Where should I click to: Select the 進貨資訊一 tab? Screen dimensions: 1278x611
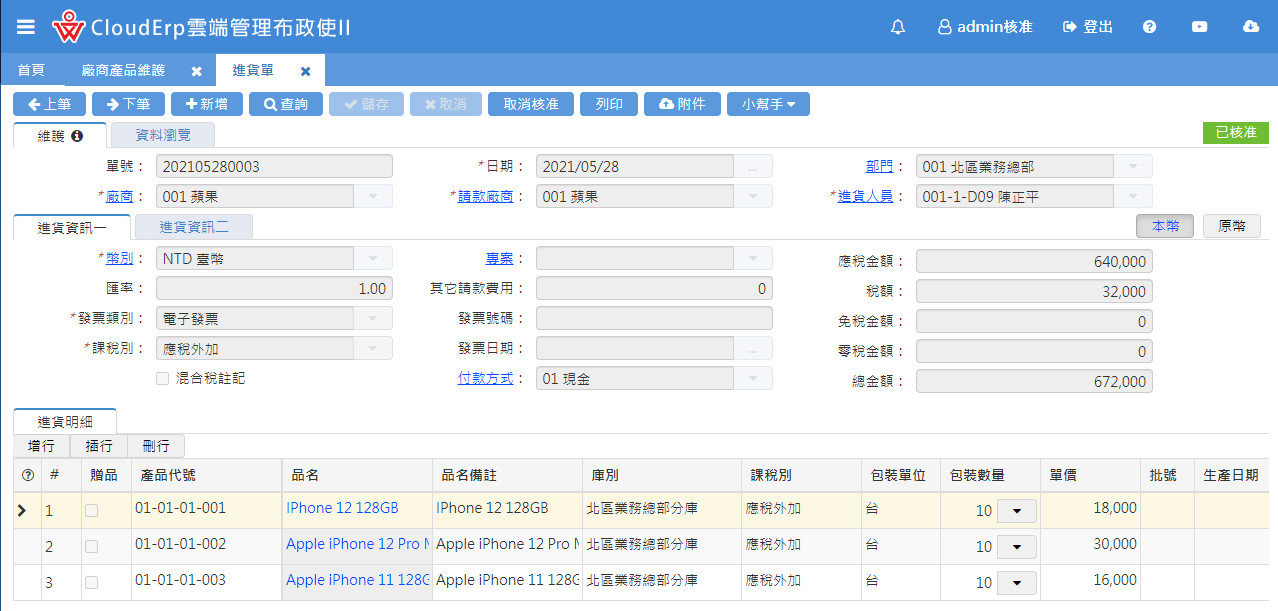click(x=72, y=228)
